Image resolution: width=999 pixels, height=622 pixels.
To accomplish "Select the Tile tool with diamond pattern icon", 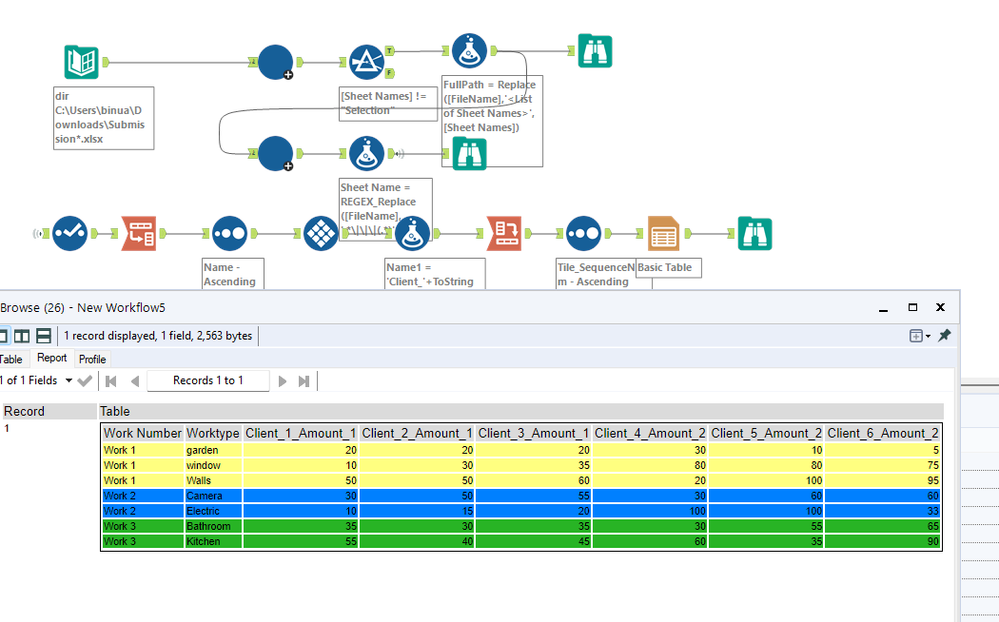I will [x=320, y=233].
